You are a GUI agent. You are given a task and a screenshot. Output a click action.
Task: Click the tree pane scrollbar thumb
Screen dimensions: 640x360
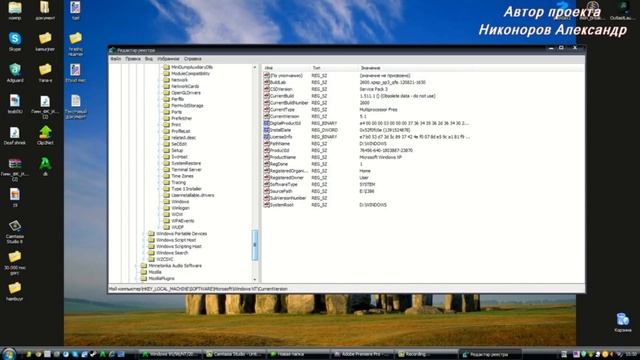click(255, 245)
